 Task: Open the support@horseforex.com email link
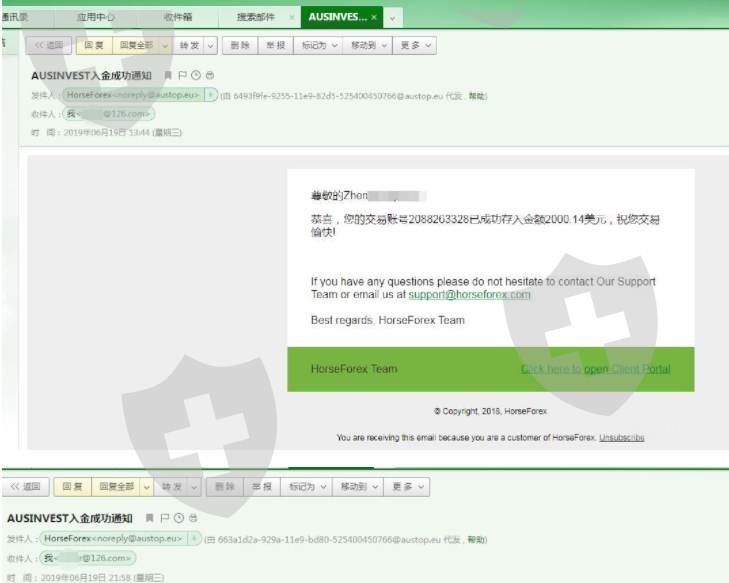(469, 294)
